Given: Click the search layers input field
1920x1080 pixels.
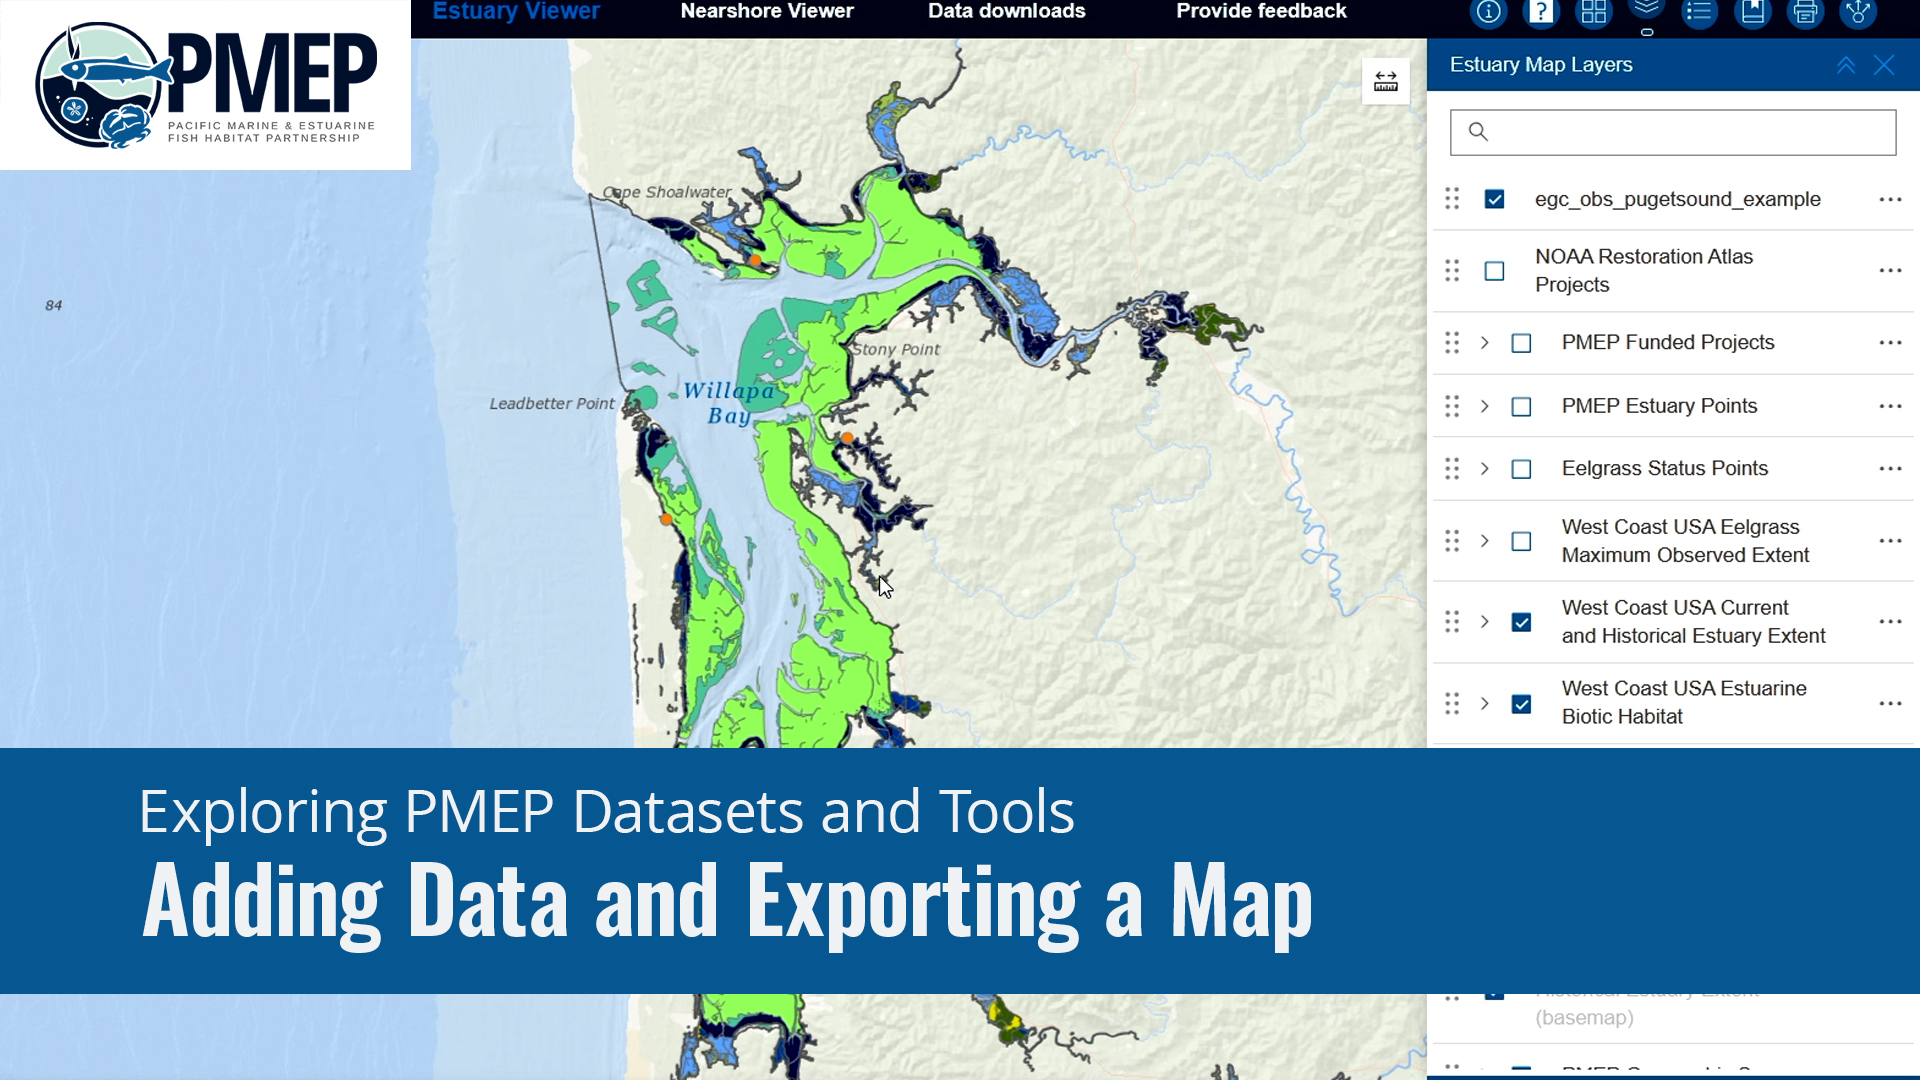Looking at the screenshot, I should 1675,131.
